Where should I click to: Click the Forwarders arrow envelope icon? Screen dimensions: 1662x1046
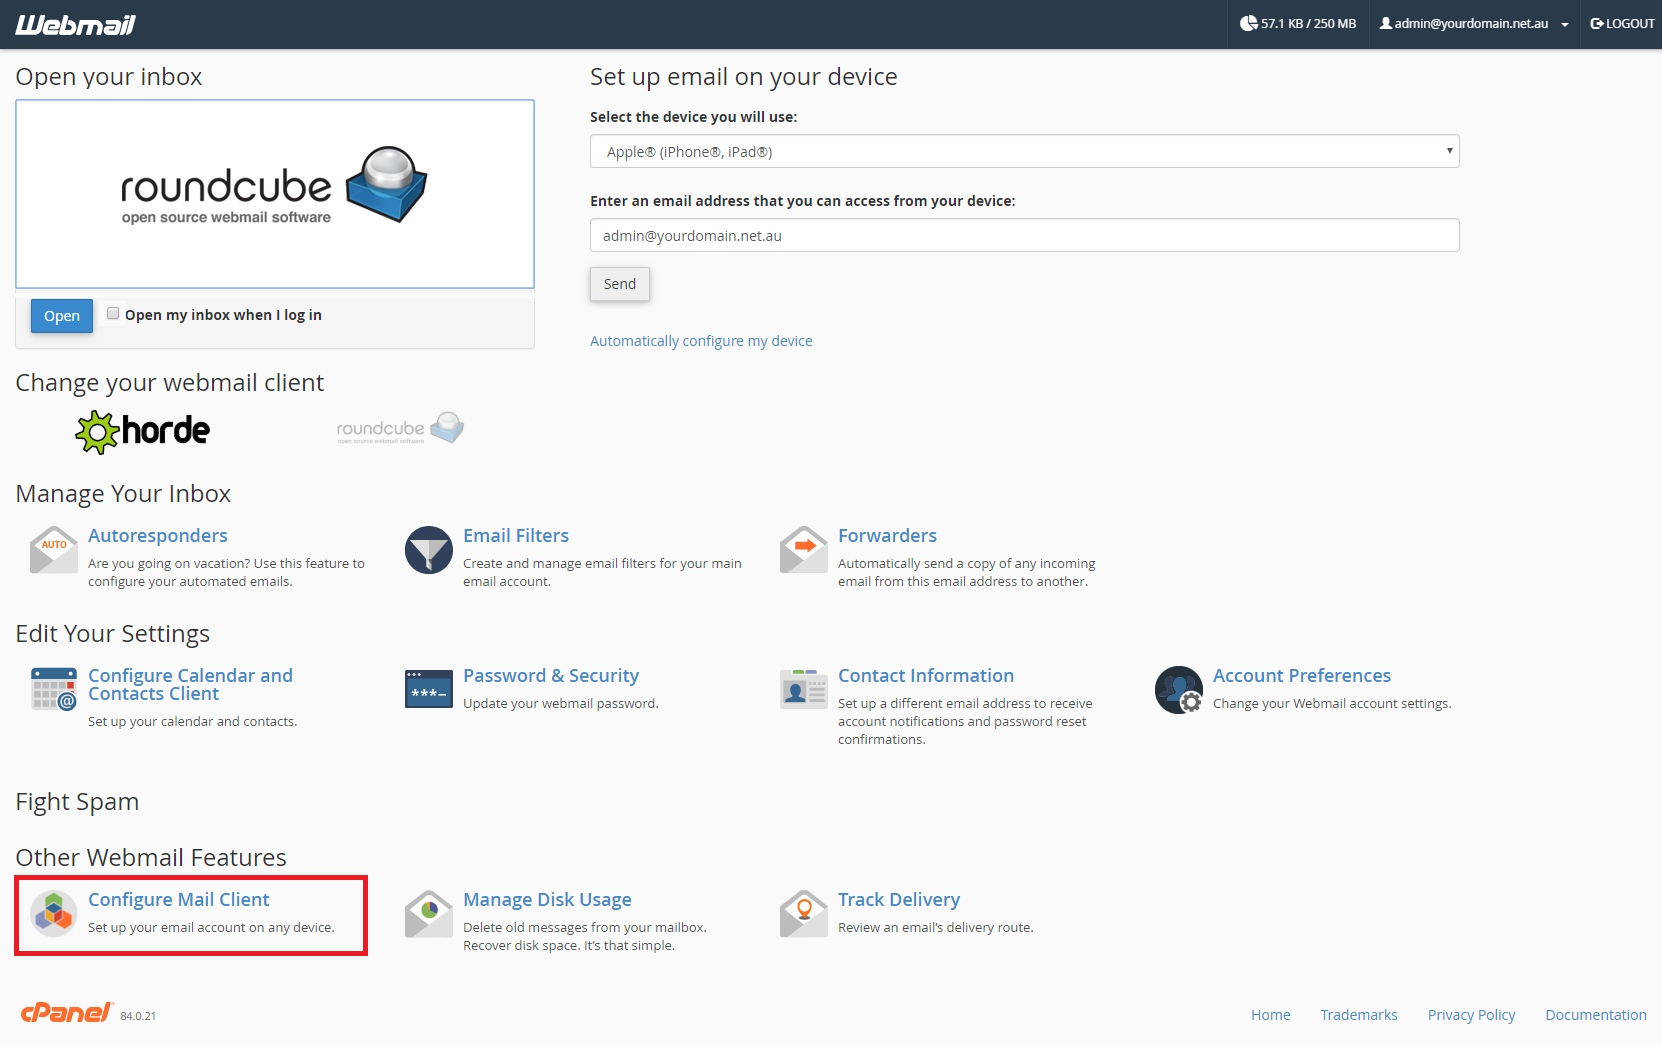(x=804, y=550)
